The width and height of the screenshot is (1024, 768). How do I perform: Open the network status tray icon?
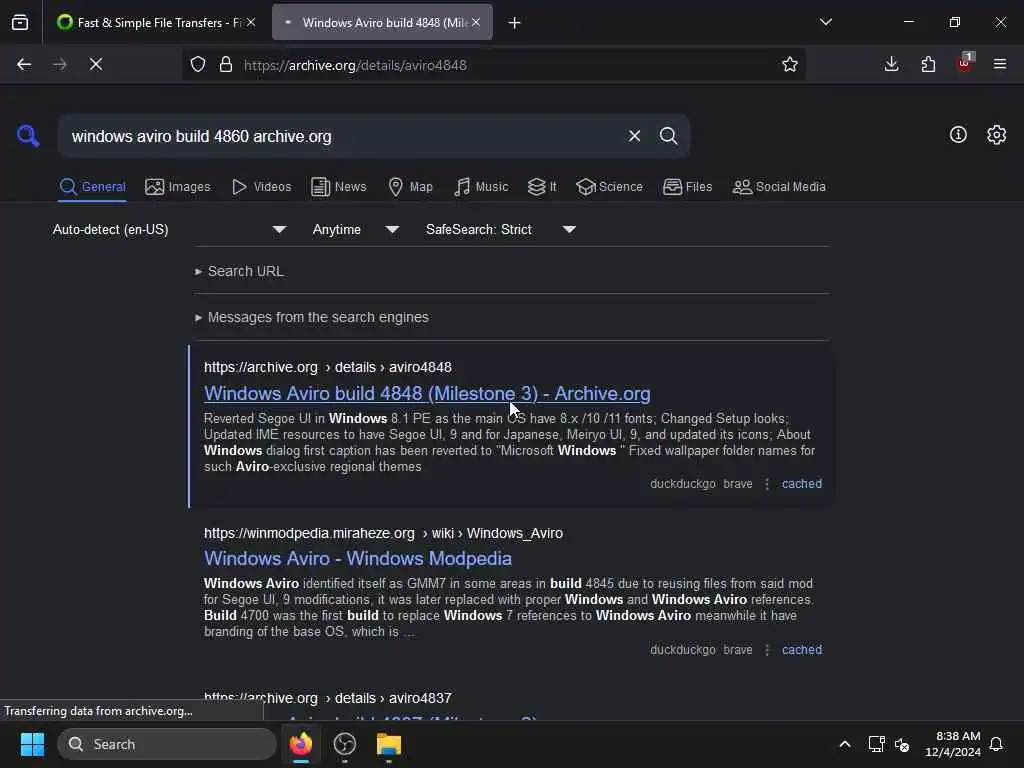tap(876, 744)
